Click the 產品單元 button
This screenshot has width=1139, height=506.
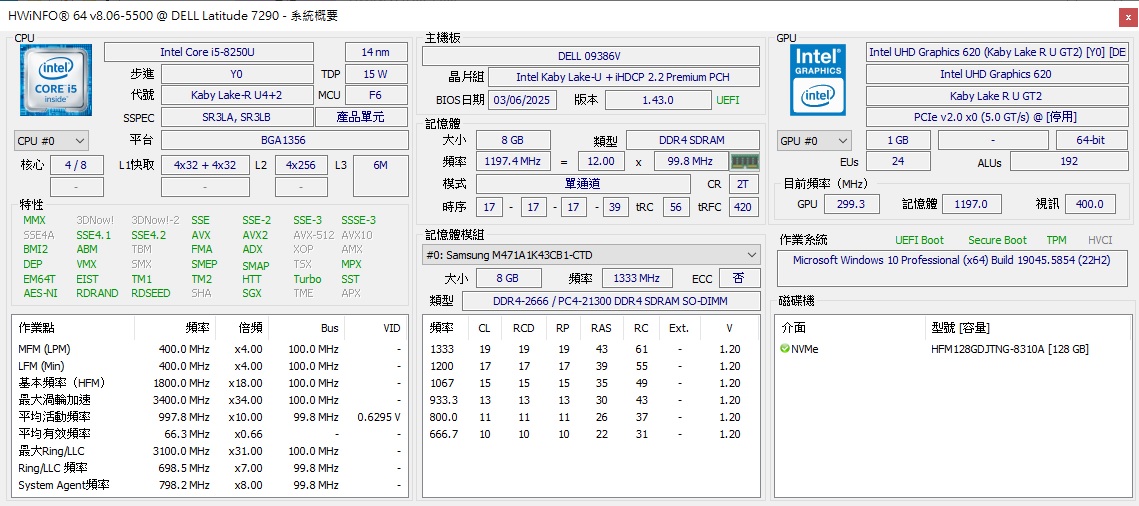(362, 117)
